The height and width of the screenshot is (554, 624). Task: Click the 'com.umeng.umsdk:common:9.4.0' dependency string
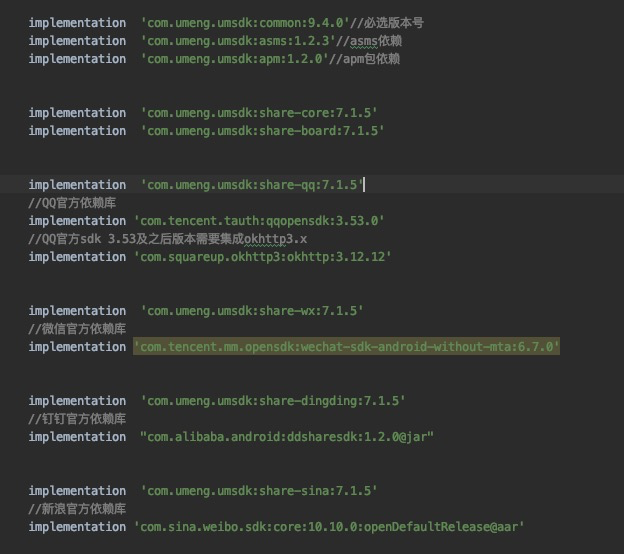(x=245, y=23)
